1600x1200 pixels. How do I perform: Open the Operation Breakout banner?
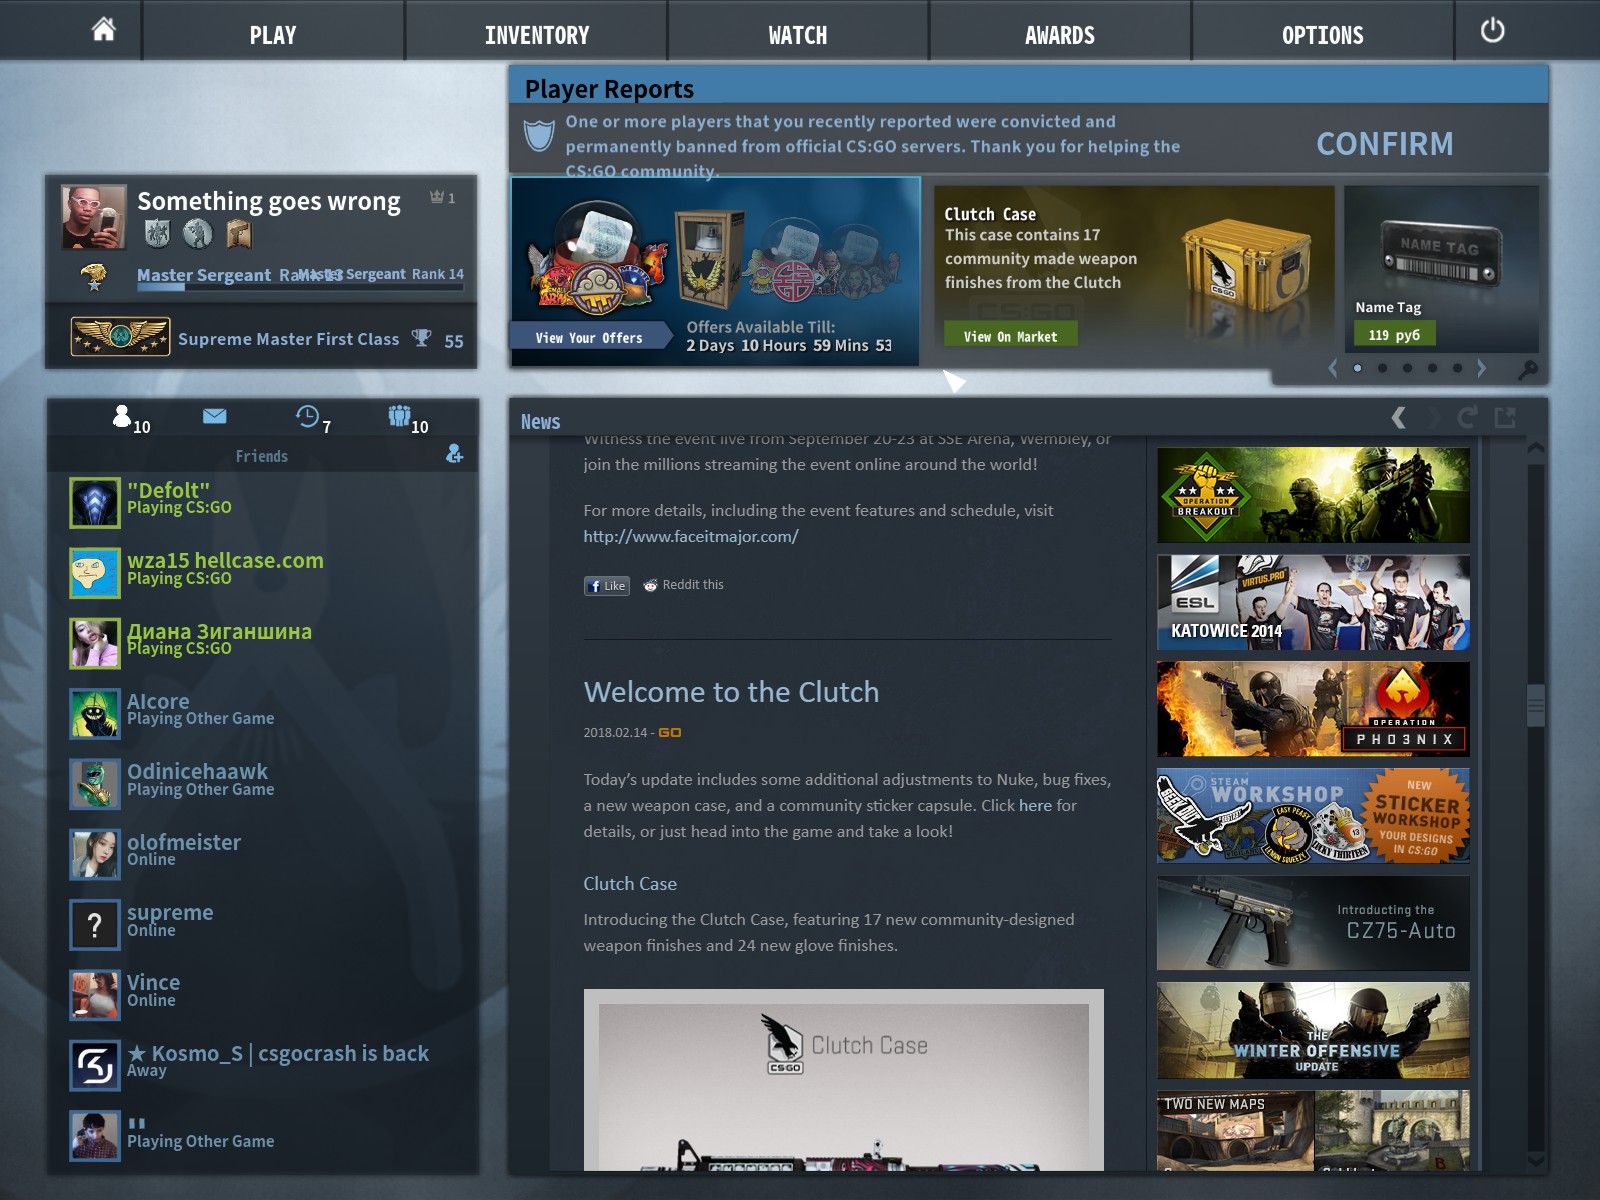(x=1313, y=495)
